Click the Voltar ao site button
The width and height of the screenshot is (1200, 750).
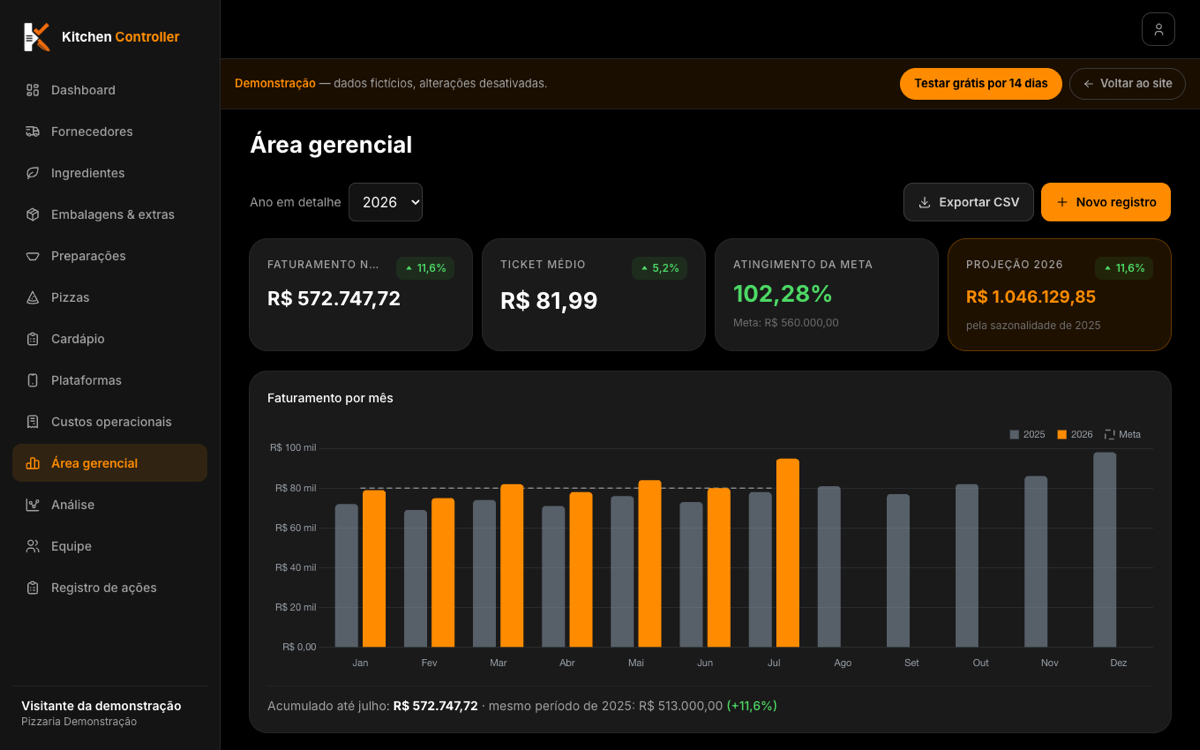click(1127, 84)
